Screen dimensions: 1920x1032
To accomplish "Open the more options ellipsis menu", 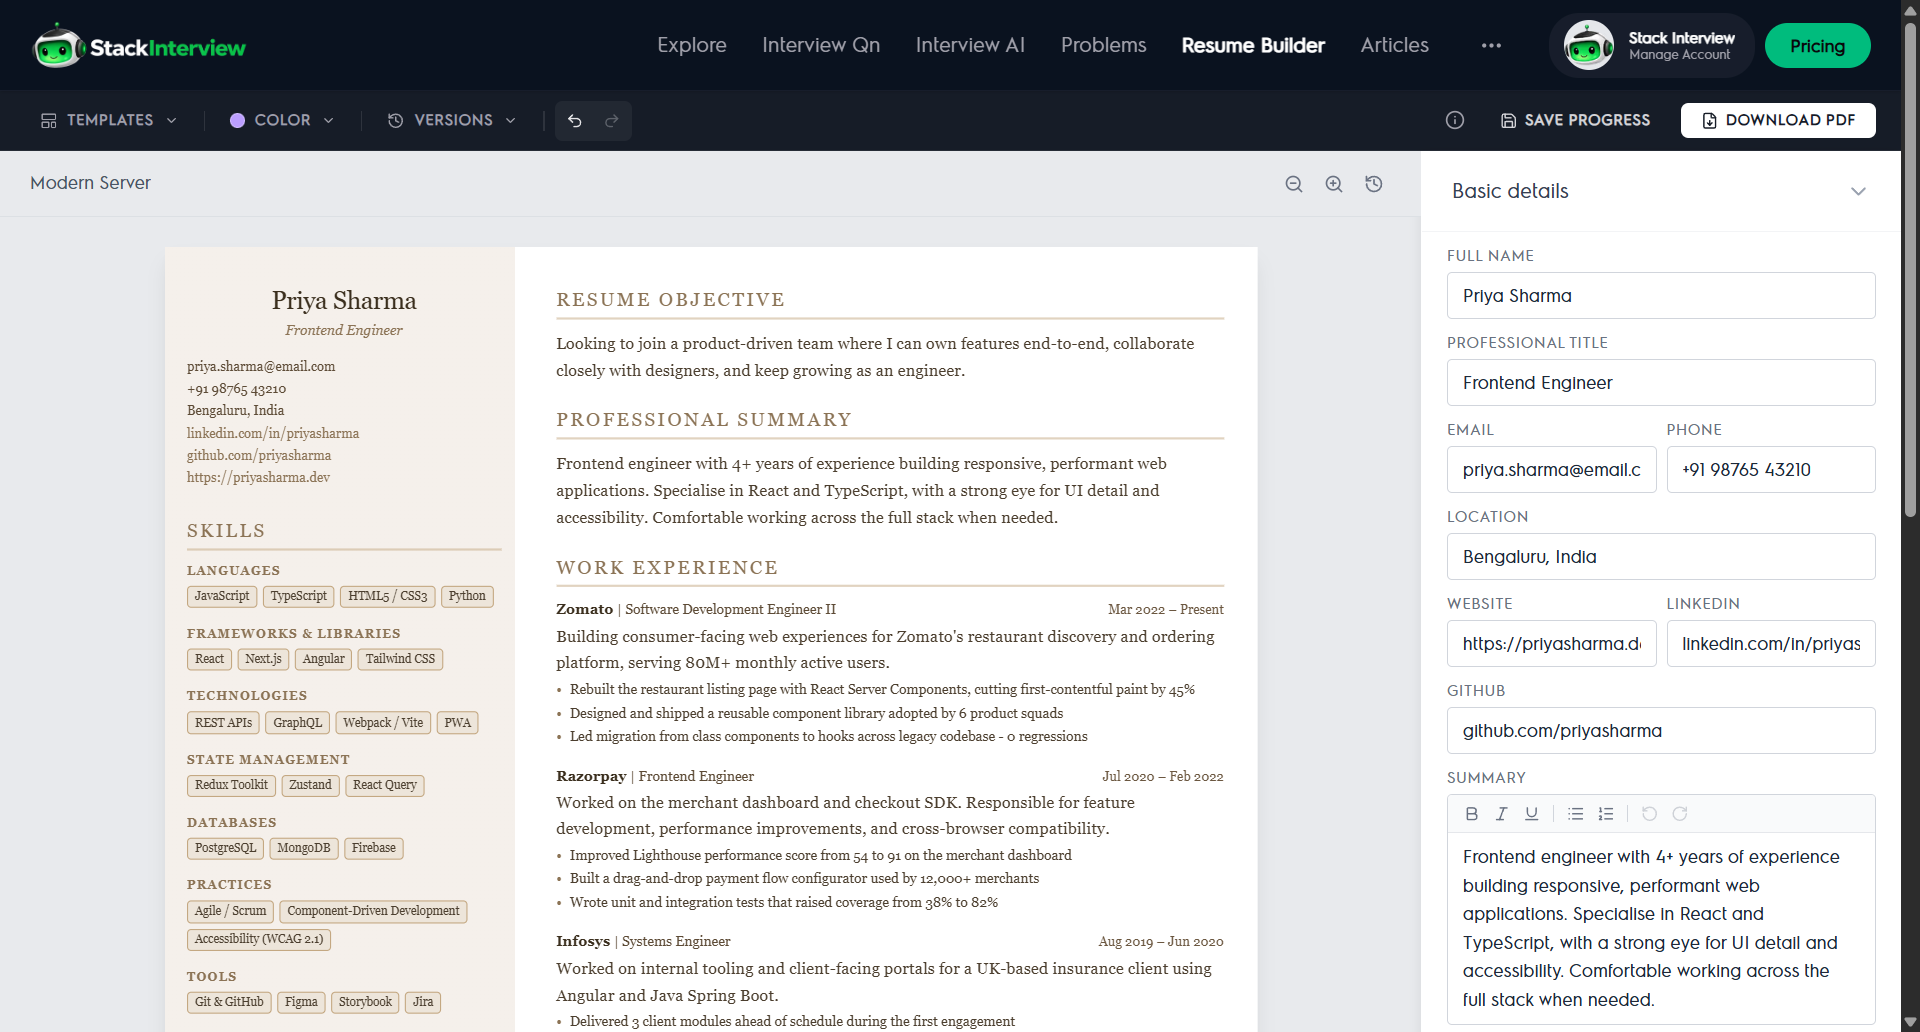I will click(x=1491, y=46).
